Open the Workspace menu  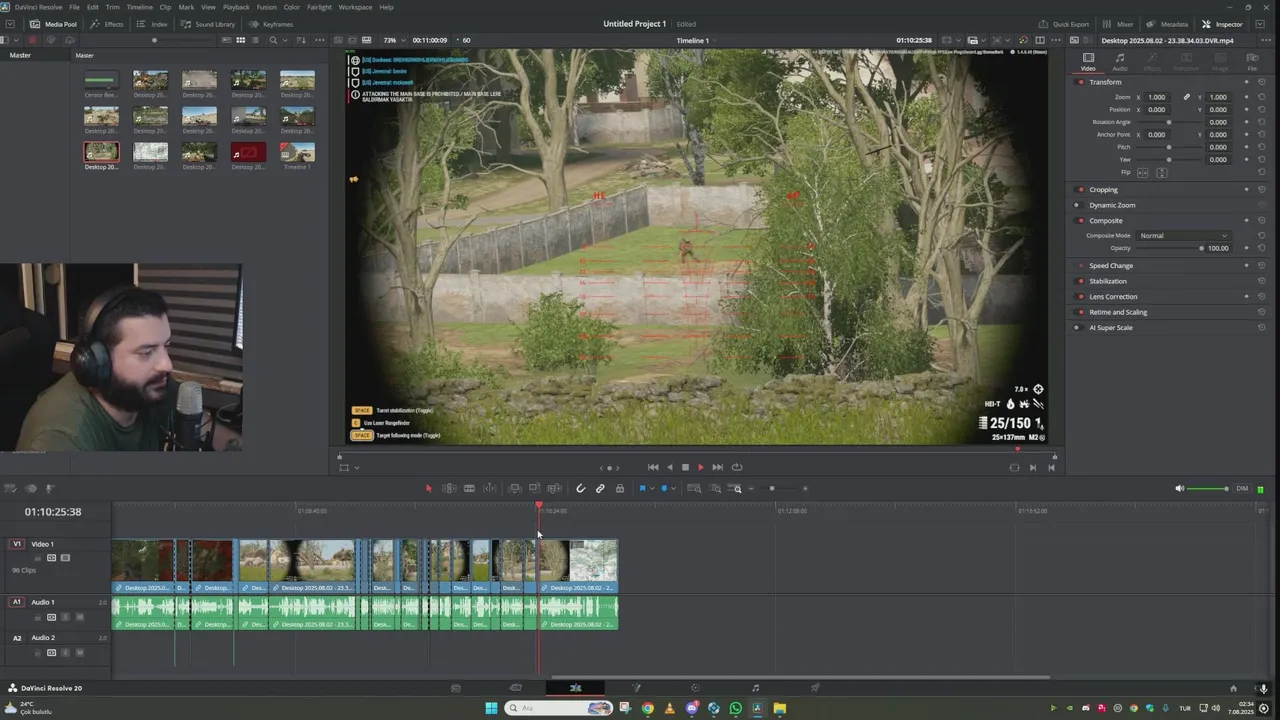355,7
